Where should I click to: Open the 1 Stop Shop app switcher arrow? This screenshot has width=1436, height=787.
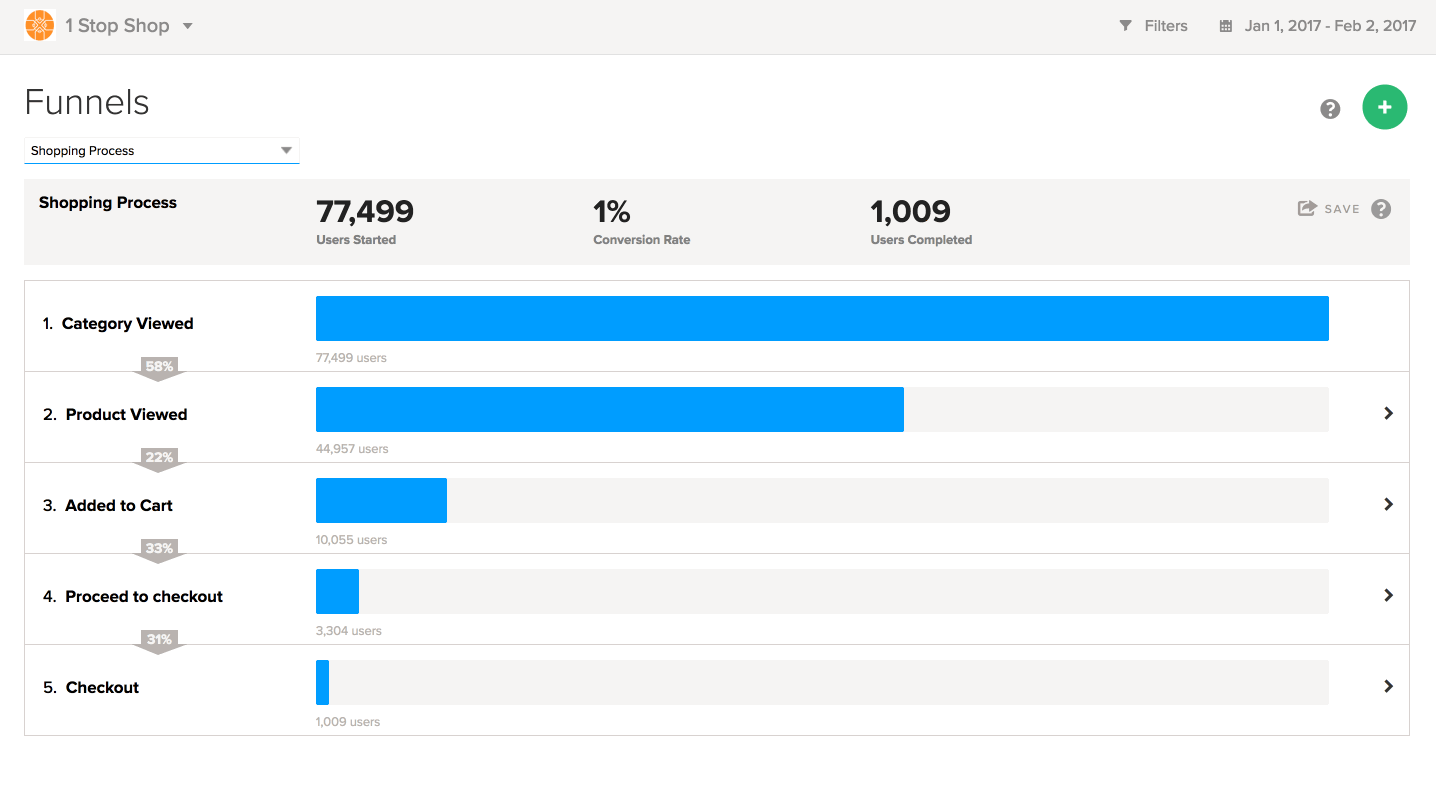pos(187,26)
